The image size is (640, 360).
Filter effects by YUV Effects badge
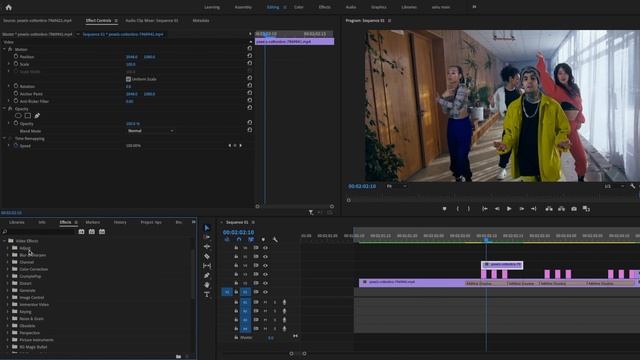(102, 231)
